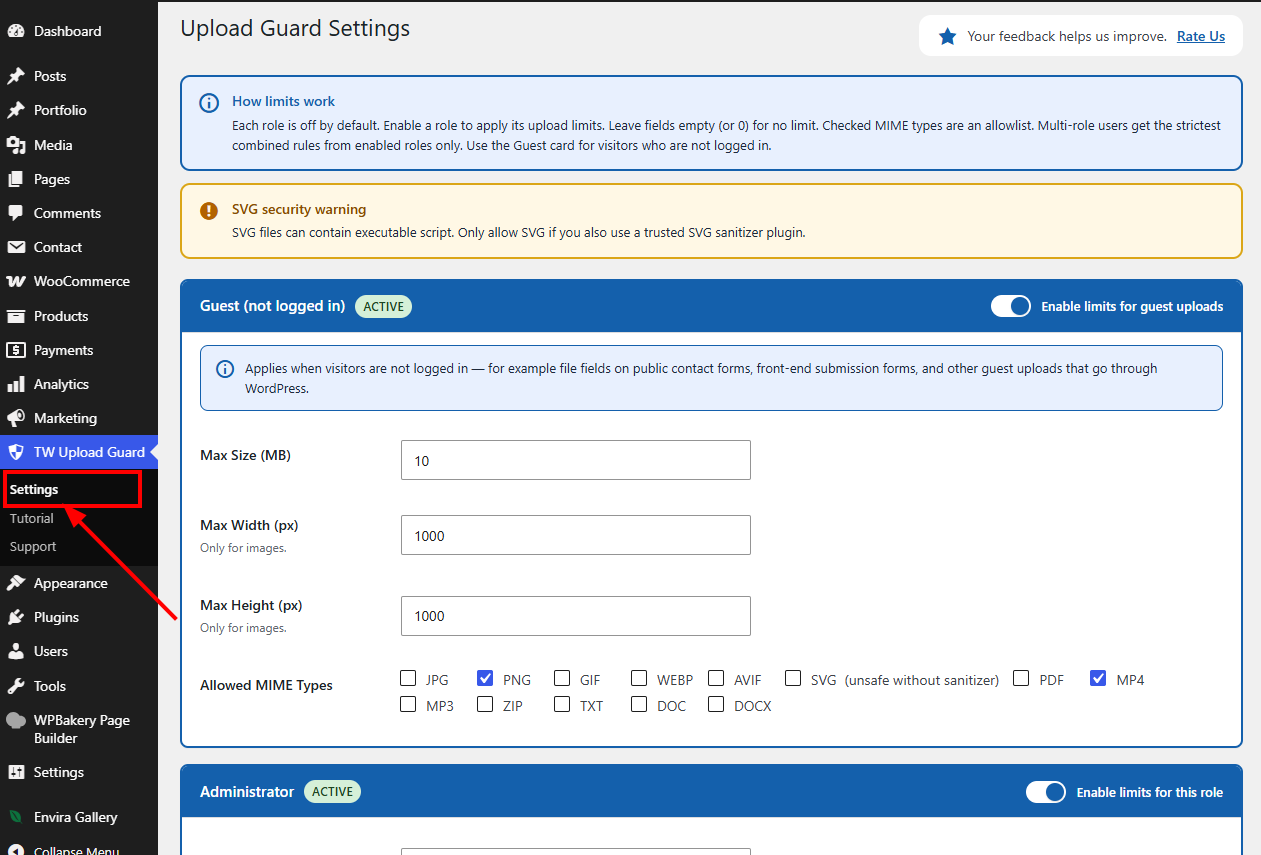Click the Envira Gallery leaf icon
Image resolution: width=1261 pixels, height=855 pixels.
click(x=16, y=817)
